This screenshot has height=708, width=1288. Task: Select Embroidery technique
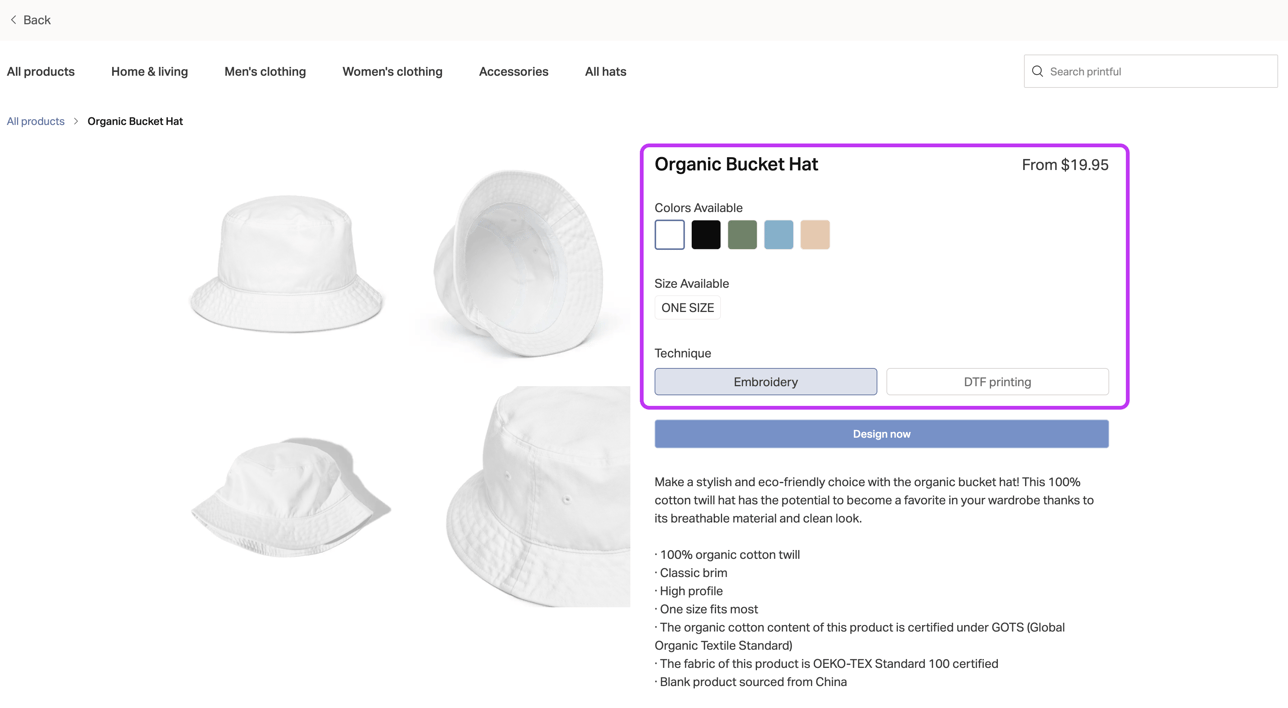pos(766,382)
